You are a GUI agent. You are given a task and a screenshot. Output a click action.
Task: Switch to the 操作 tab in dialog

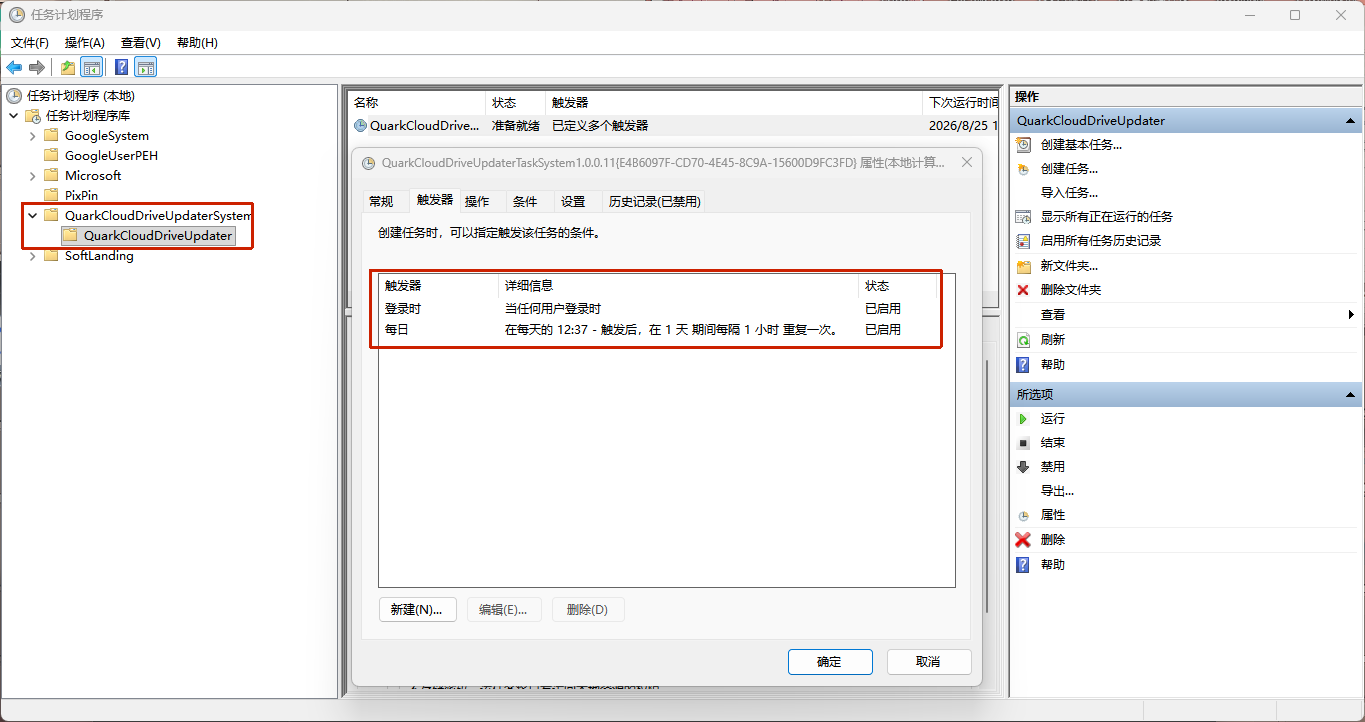click(x=477, y=202)
